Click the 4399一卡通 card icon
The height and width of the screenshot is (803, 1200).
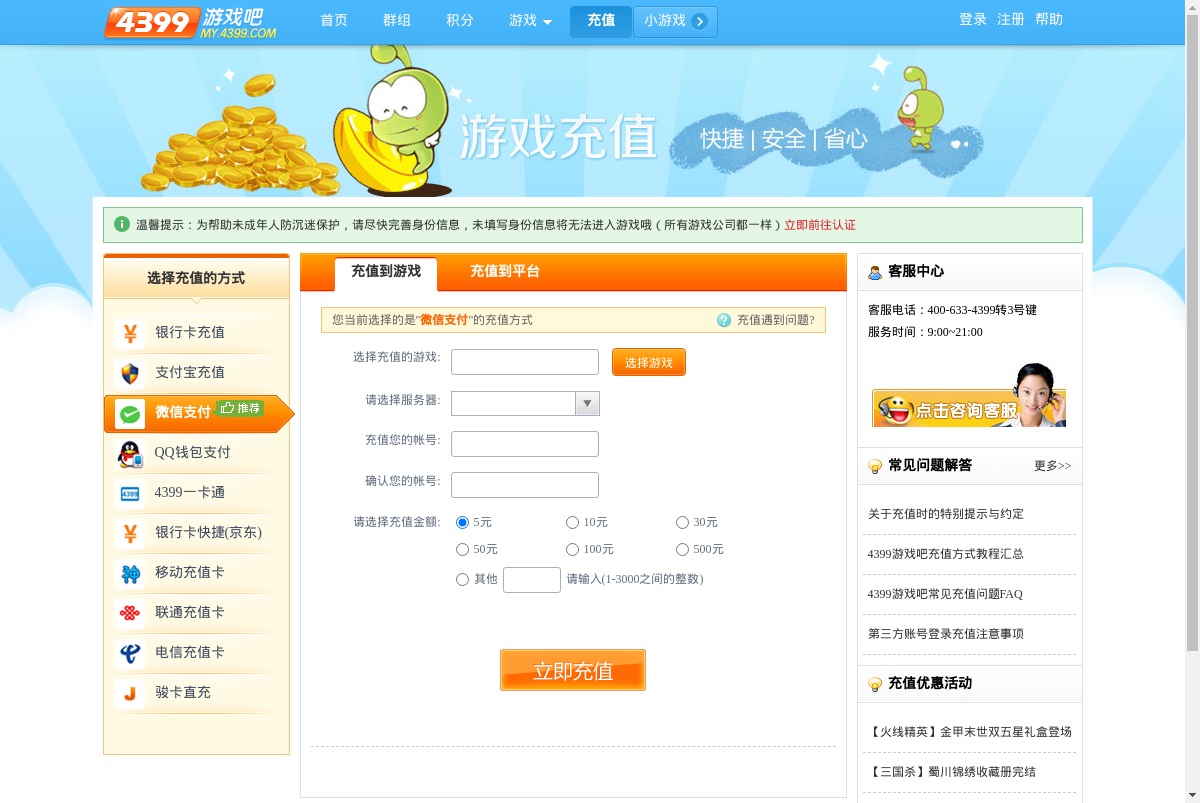pos(130,493)
